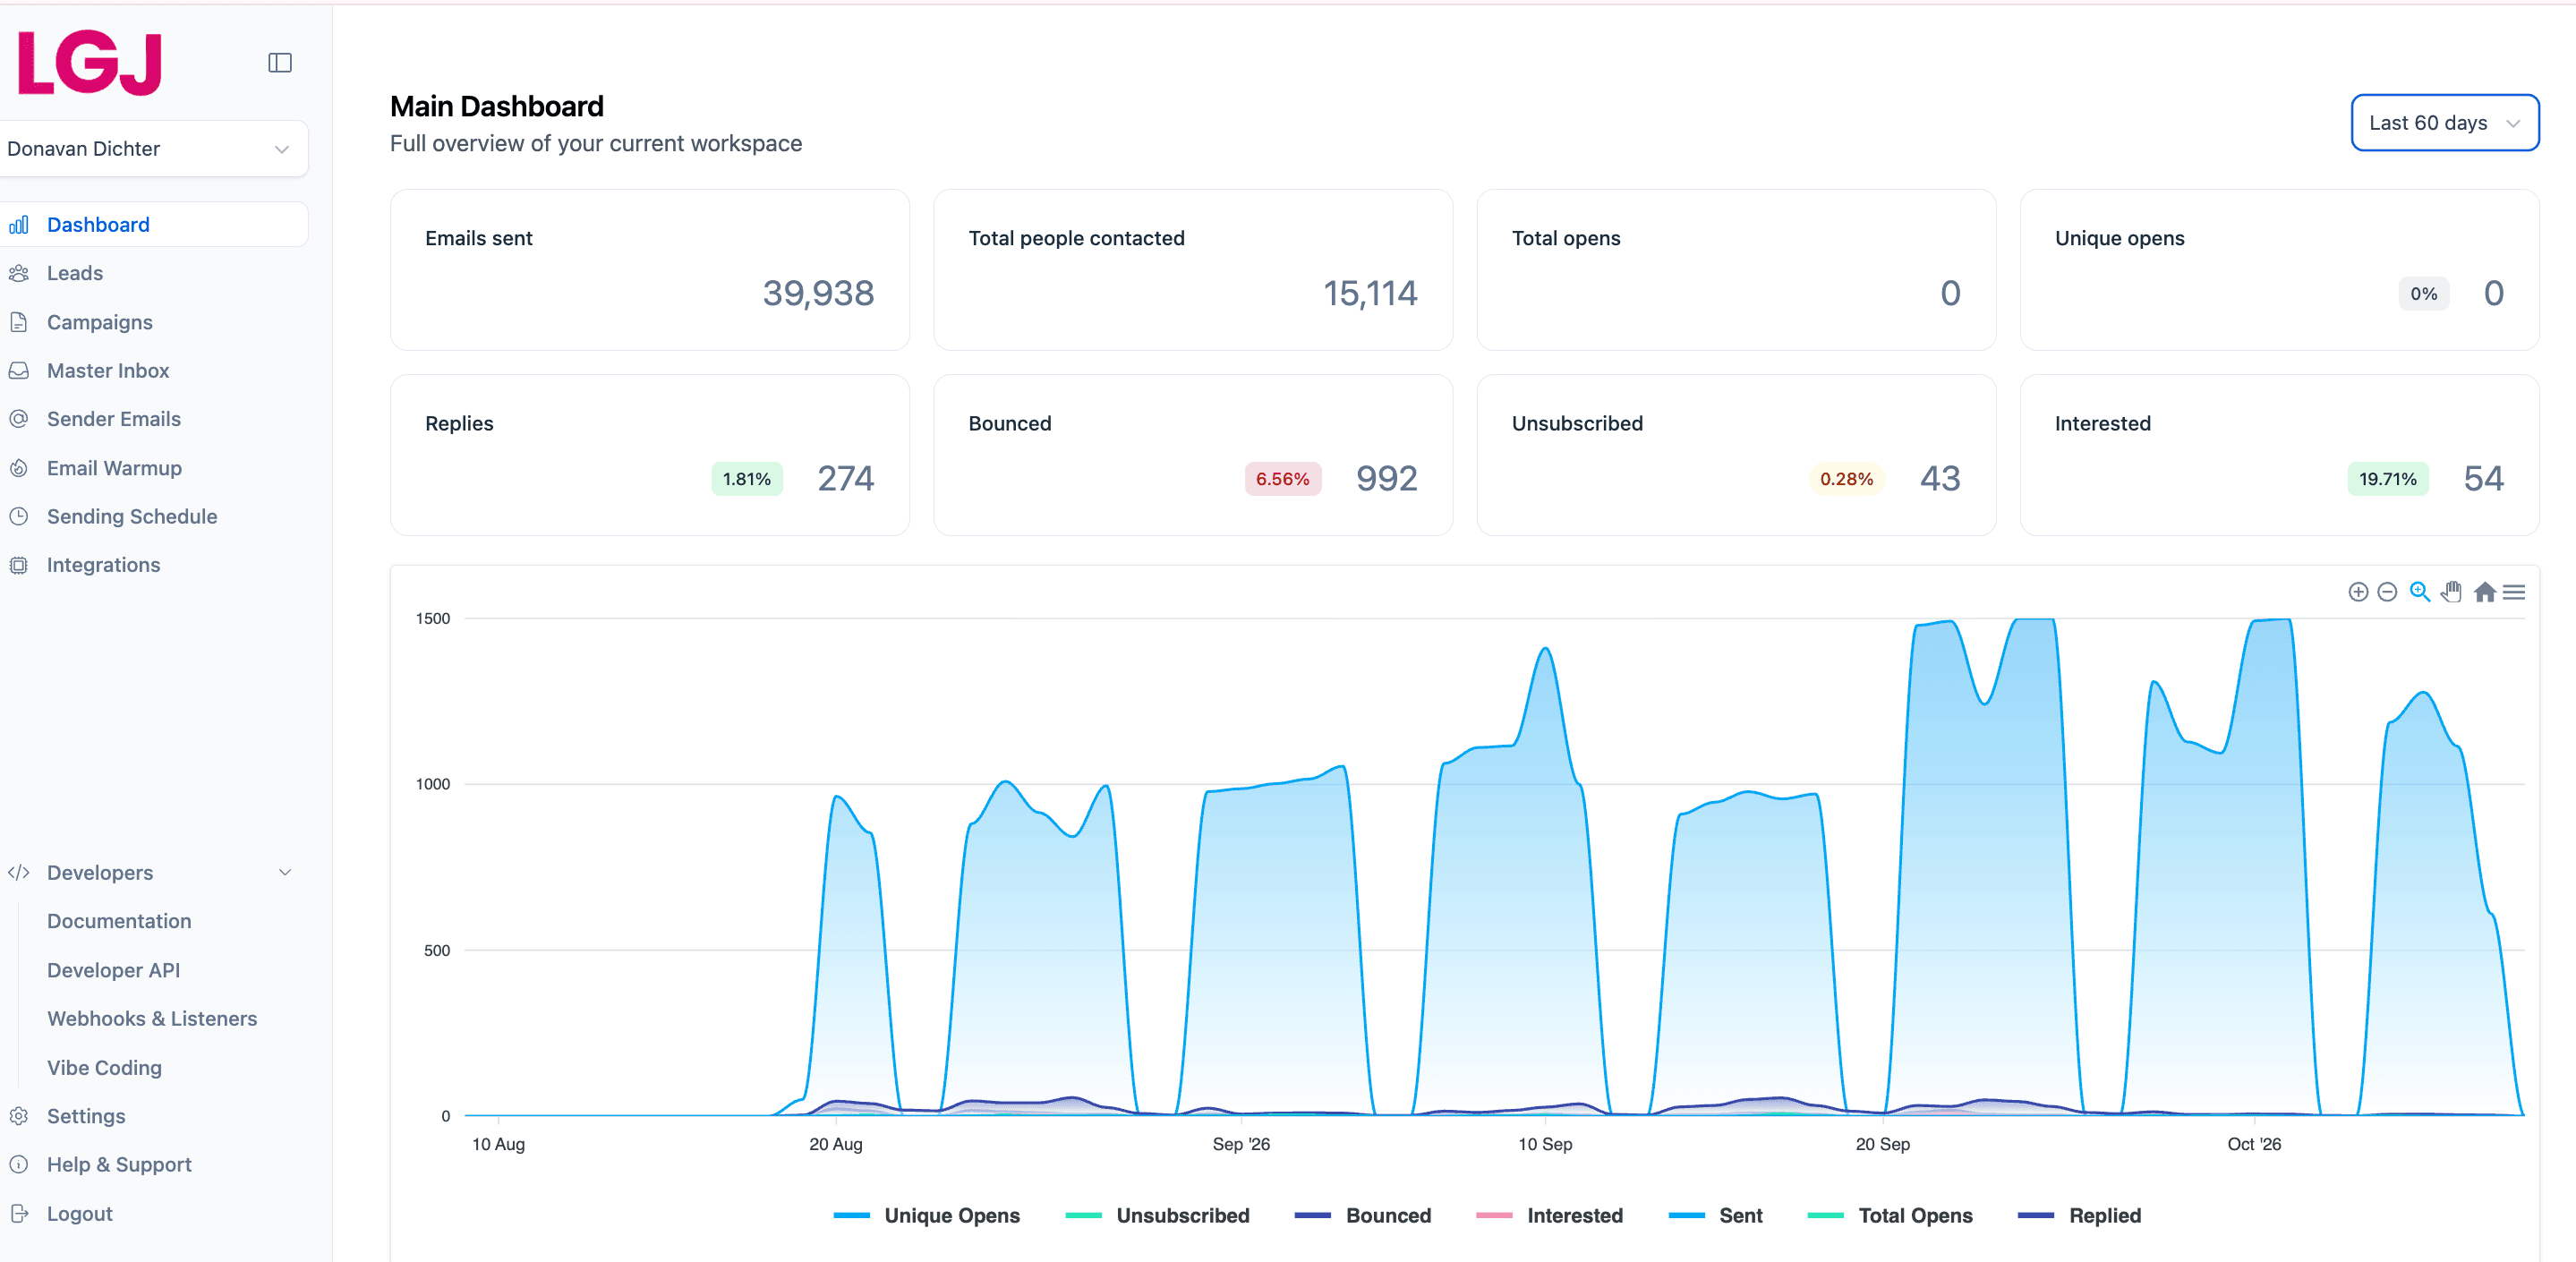Click the Campaigns document icon
Viewport: 2576px width, 1262px height.
click(19, 322)
